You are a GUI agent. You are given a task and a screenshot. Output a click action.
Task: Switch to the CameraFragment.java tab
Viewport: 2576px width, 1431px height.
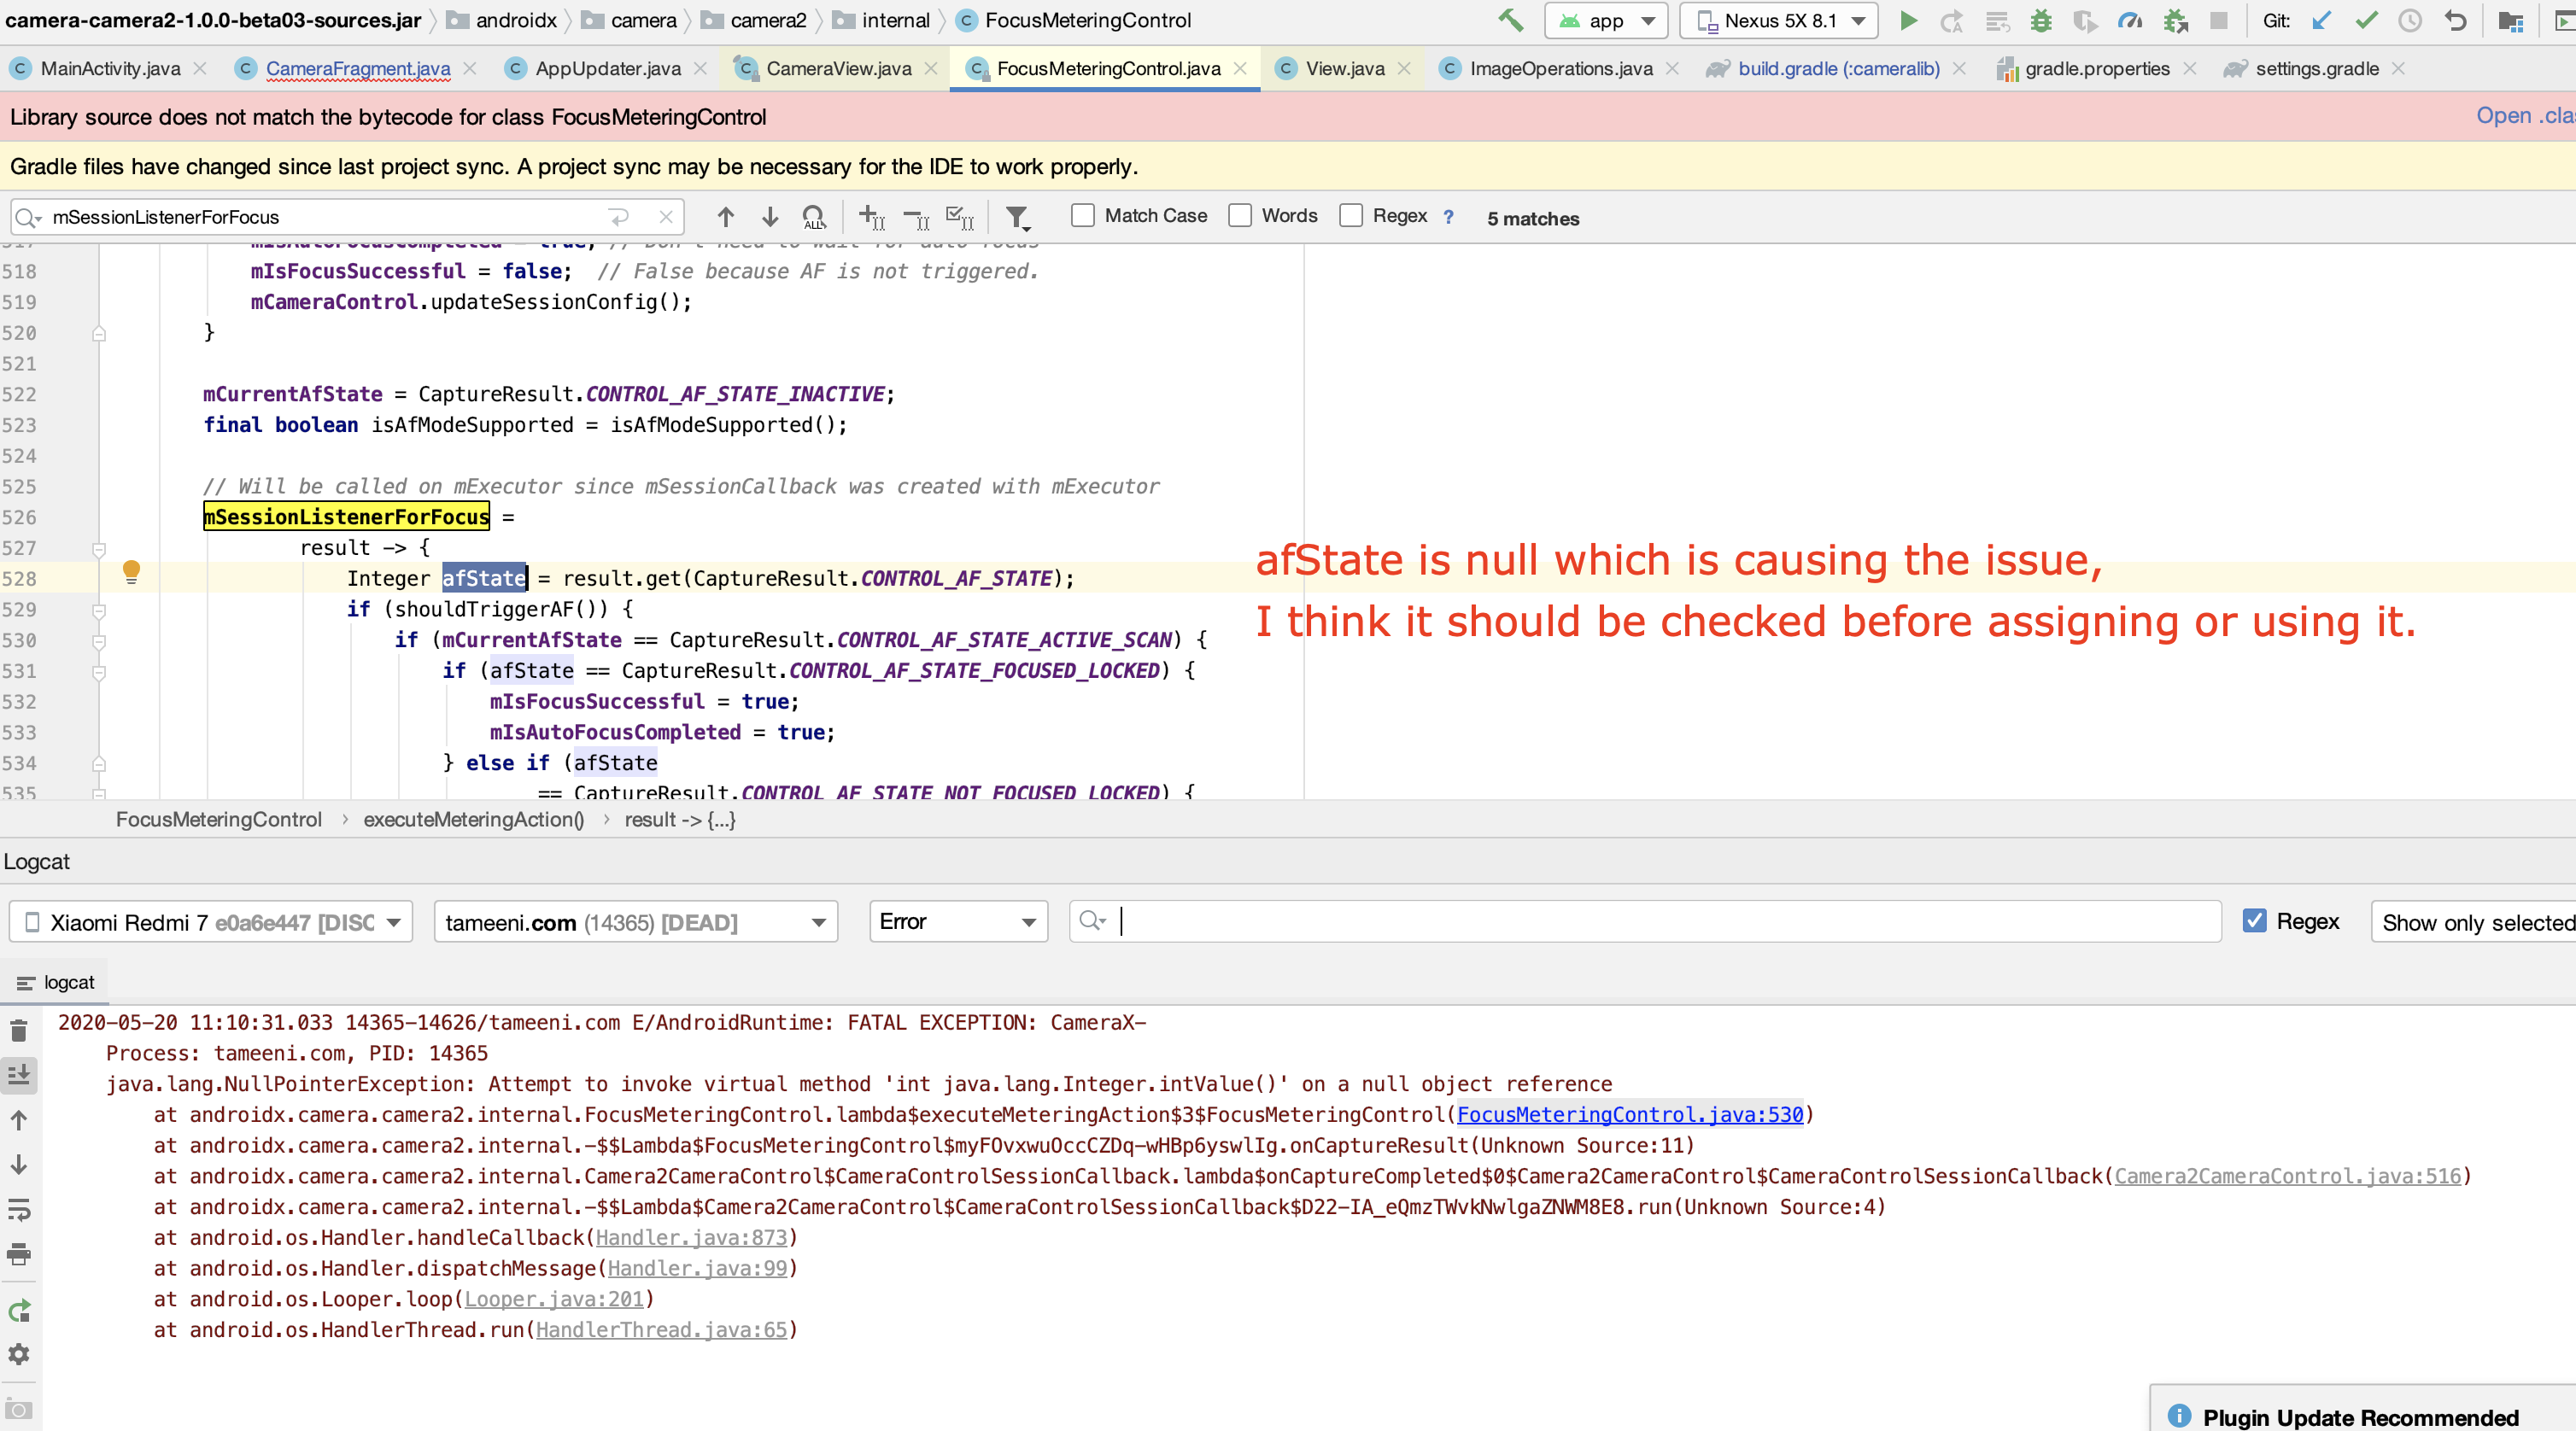[x=357, y=68]
